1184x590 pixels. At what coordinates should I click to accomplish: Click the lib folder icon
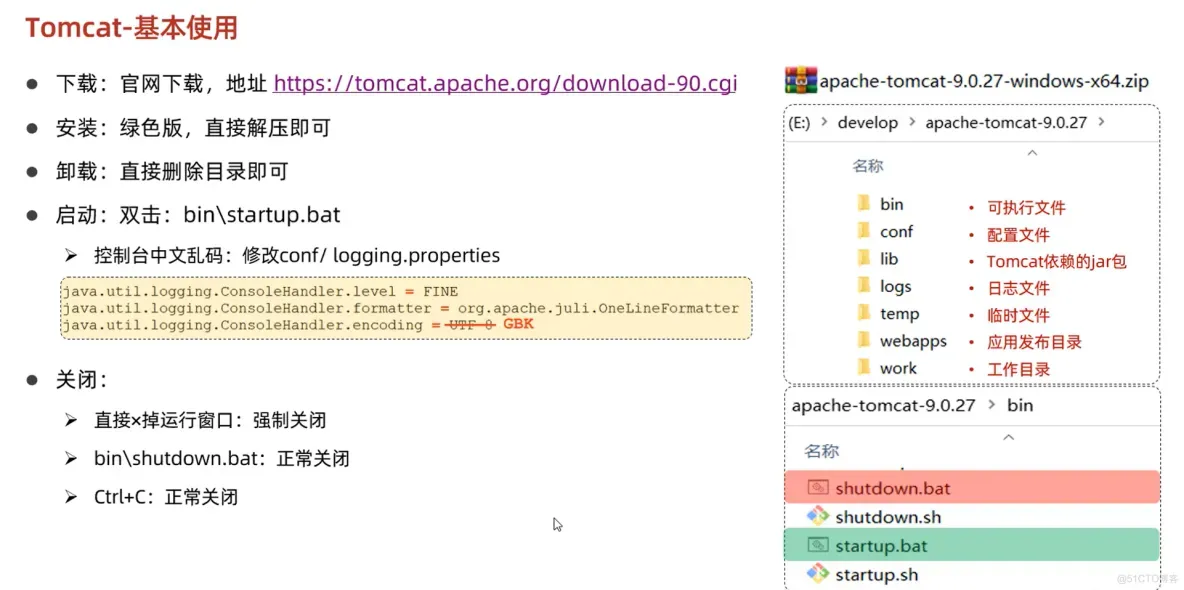click(864, 258)
